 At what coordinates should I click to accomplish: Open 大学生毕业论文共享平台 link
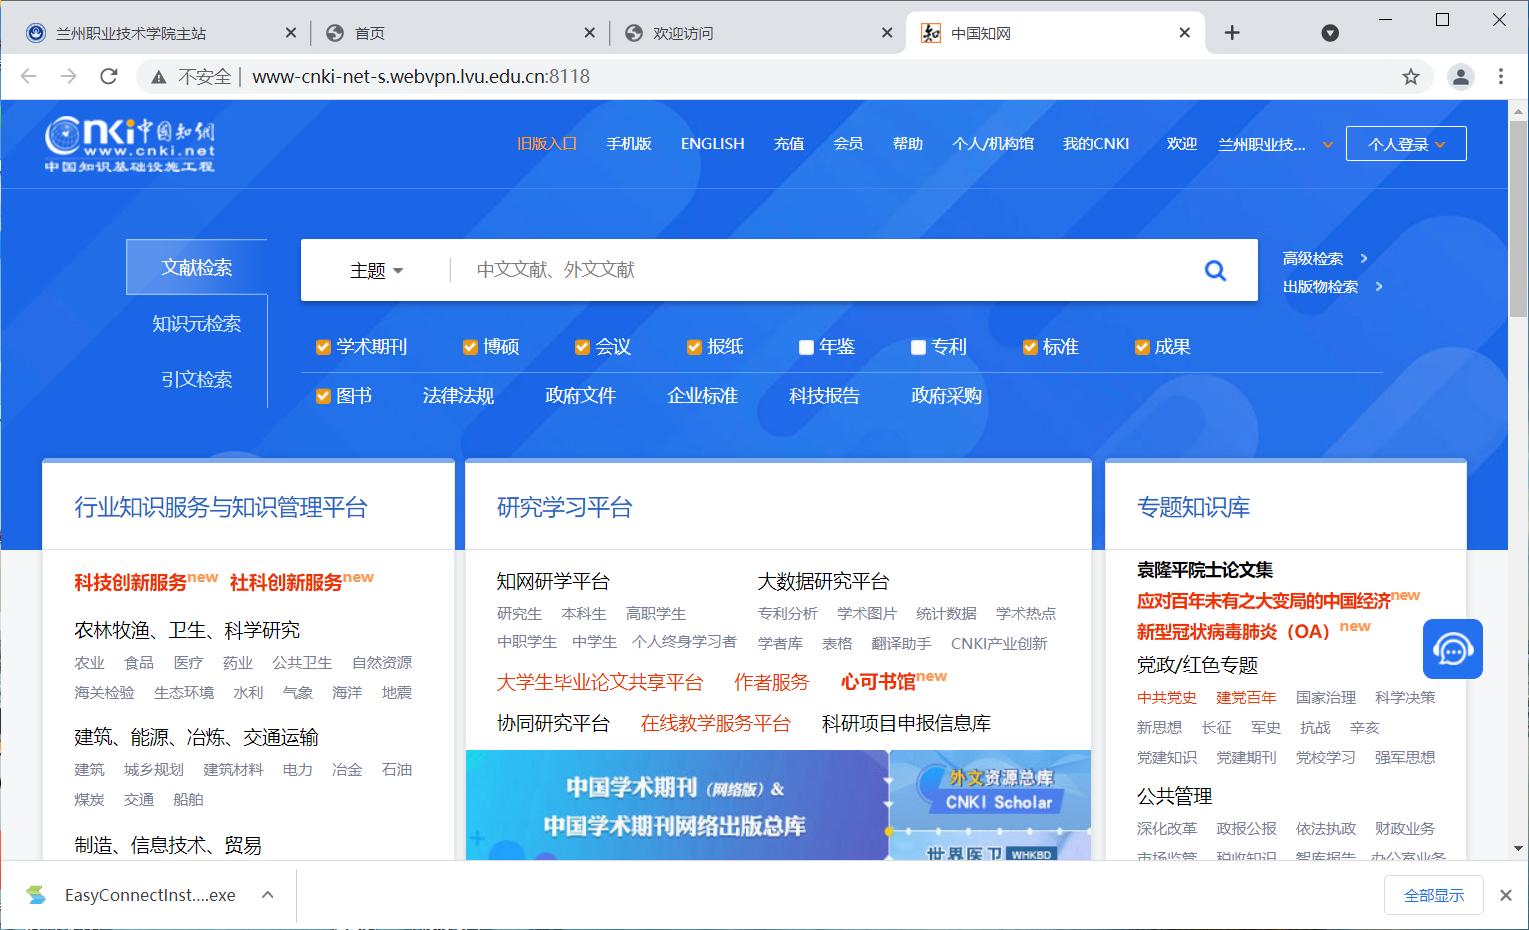600,682
